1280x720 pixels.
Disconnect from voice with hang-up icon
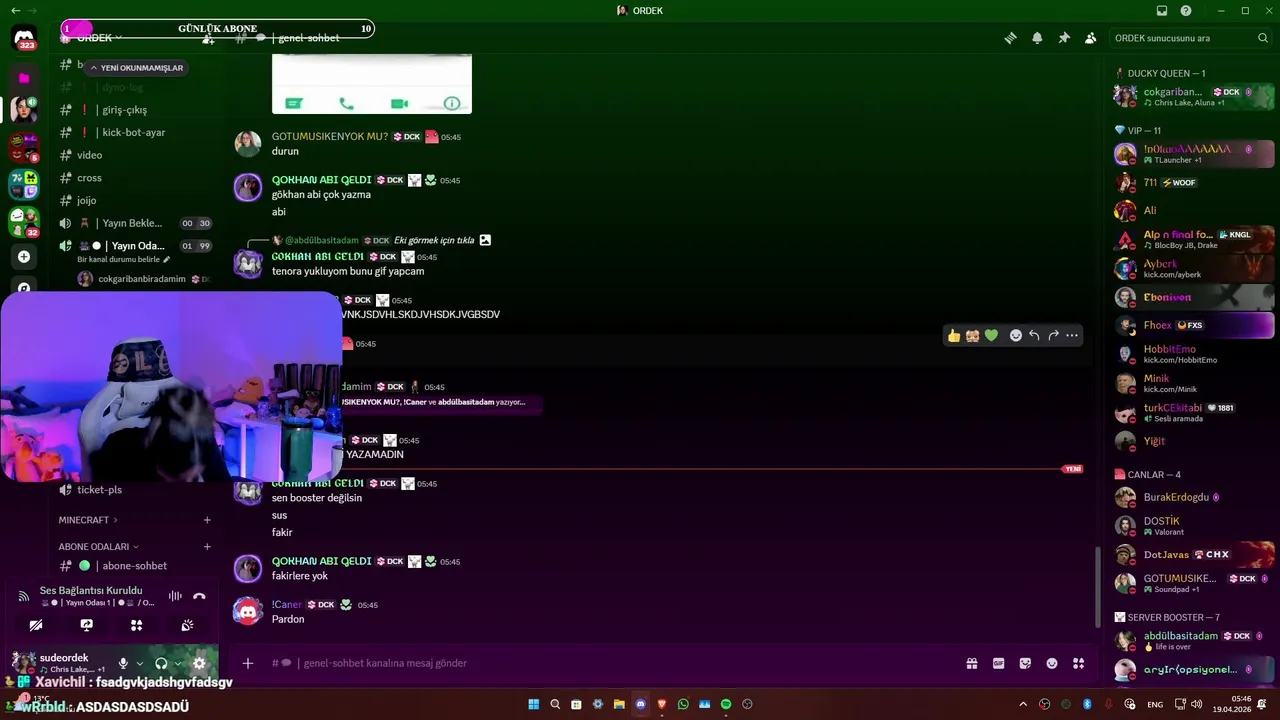pos(199,596)
